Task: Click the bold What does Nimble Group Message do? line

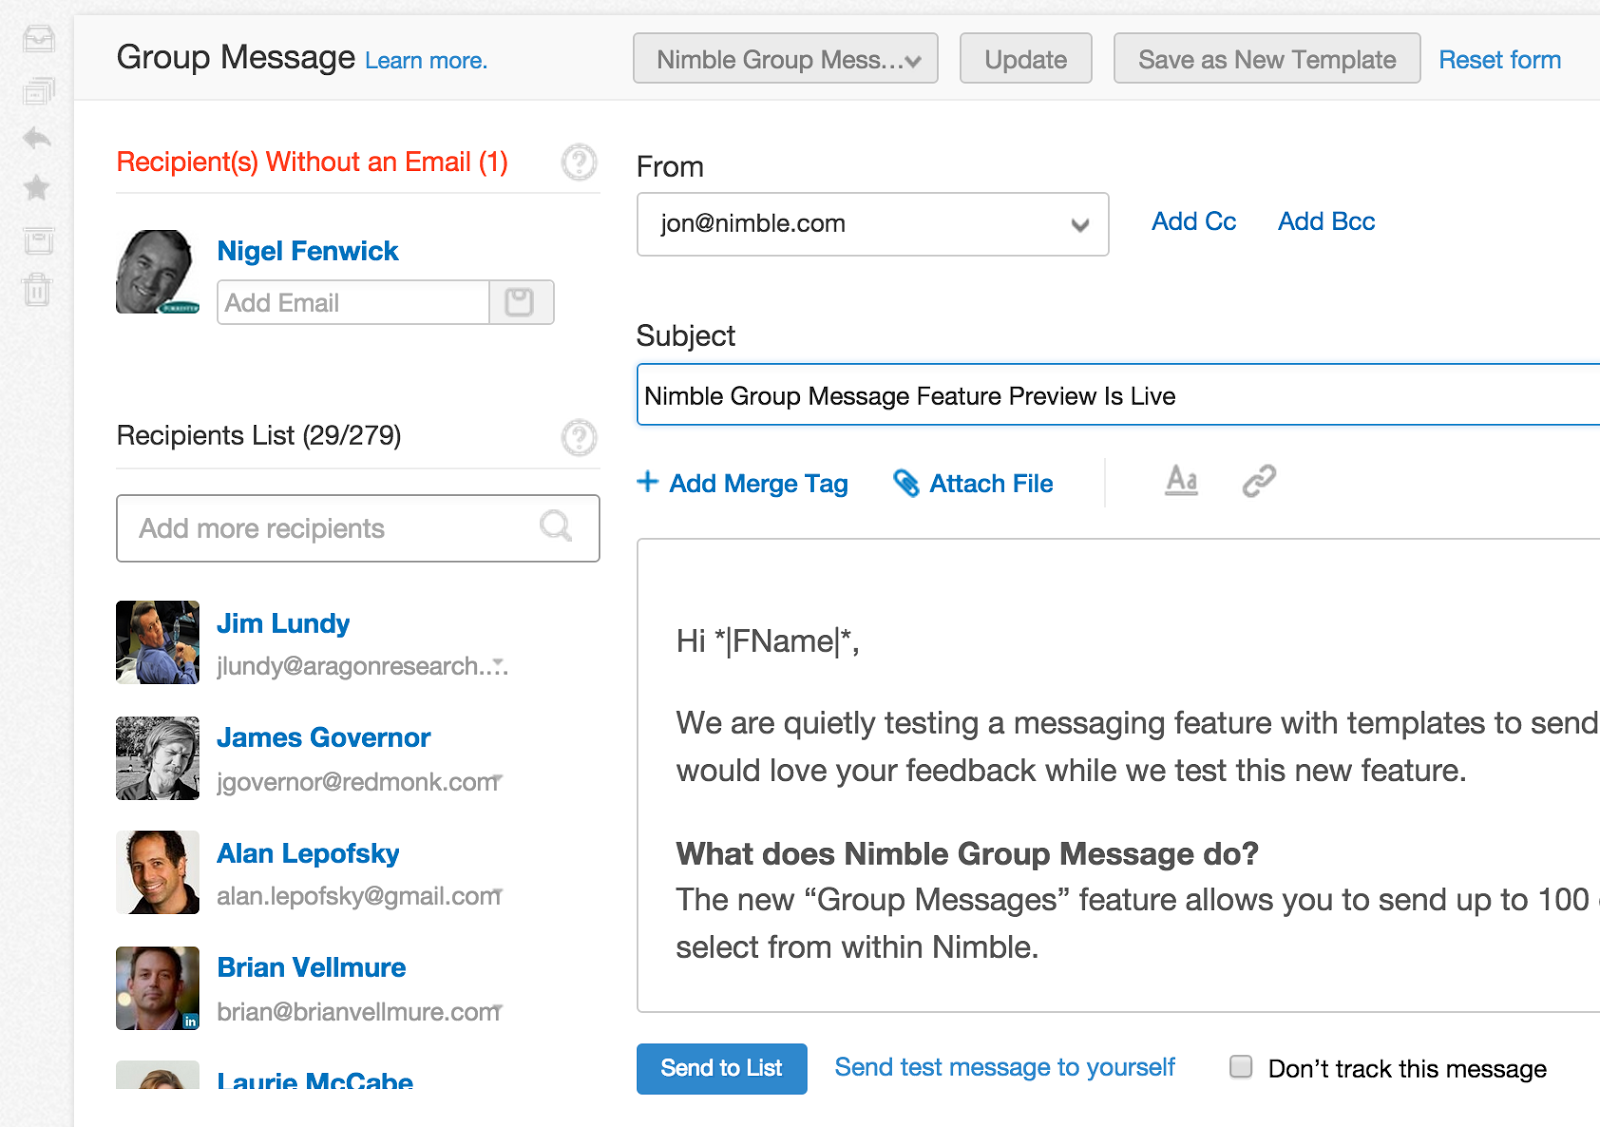Action: [967, 854]
